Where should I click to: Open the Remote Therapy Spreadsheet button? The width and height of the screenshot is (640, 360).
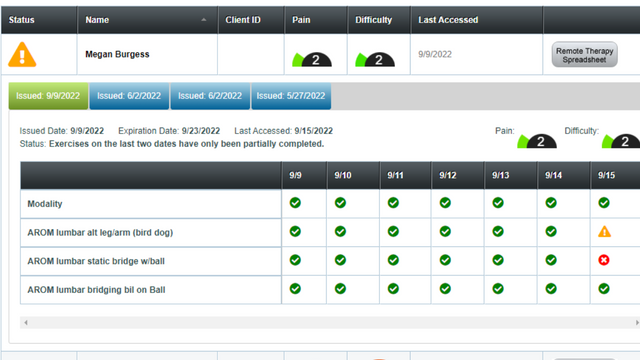click(x=584, y=55)
